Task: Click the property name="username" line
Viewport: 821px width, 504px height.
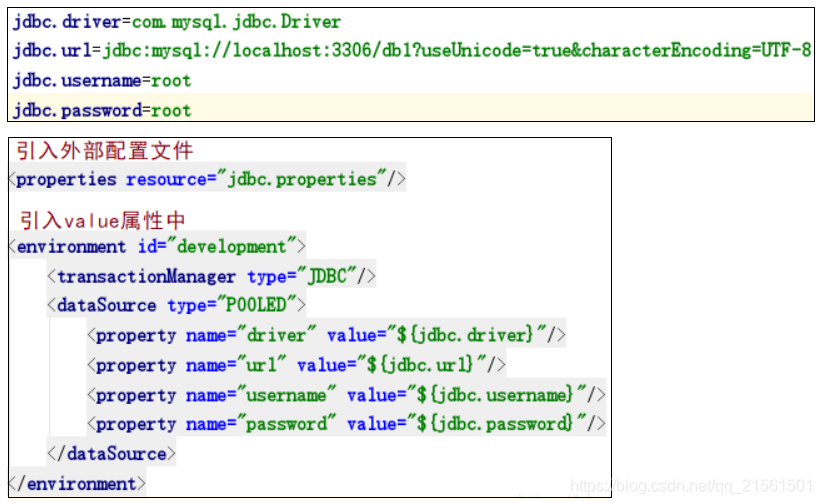Action: click(346, 394)
